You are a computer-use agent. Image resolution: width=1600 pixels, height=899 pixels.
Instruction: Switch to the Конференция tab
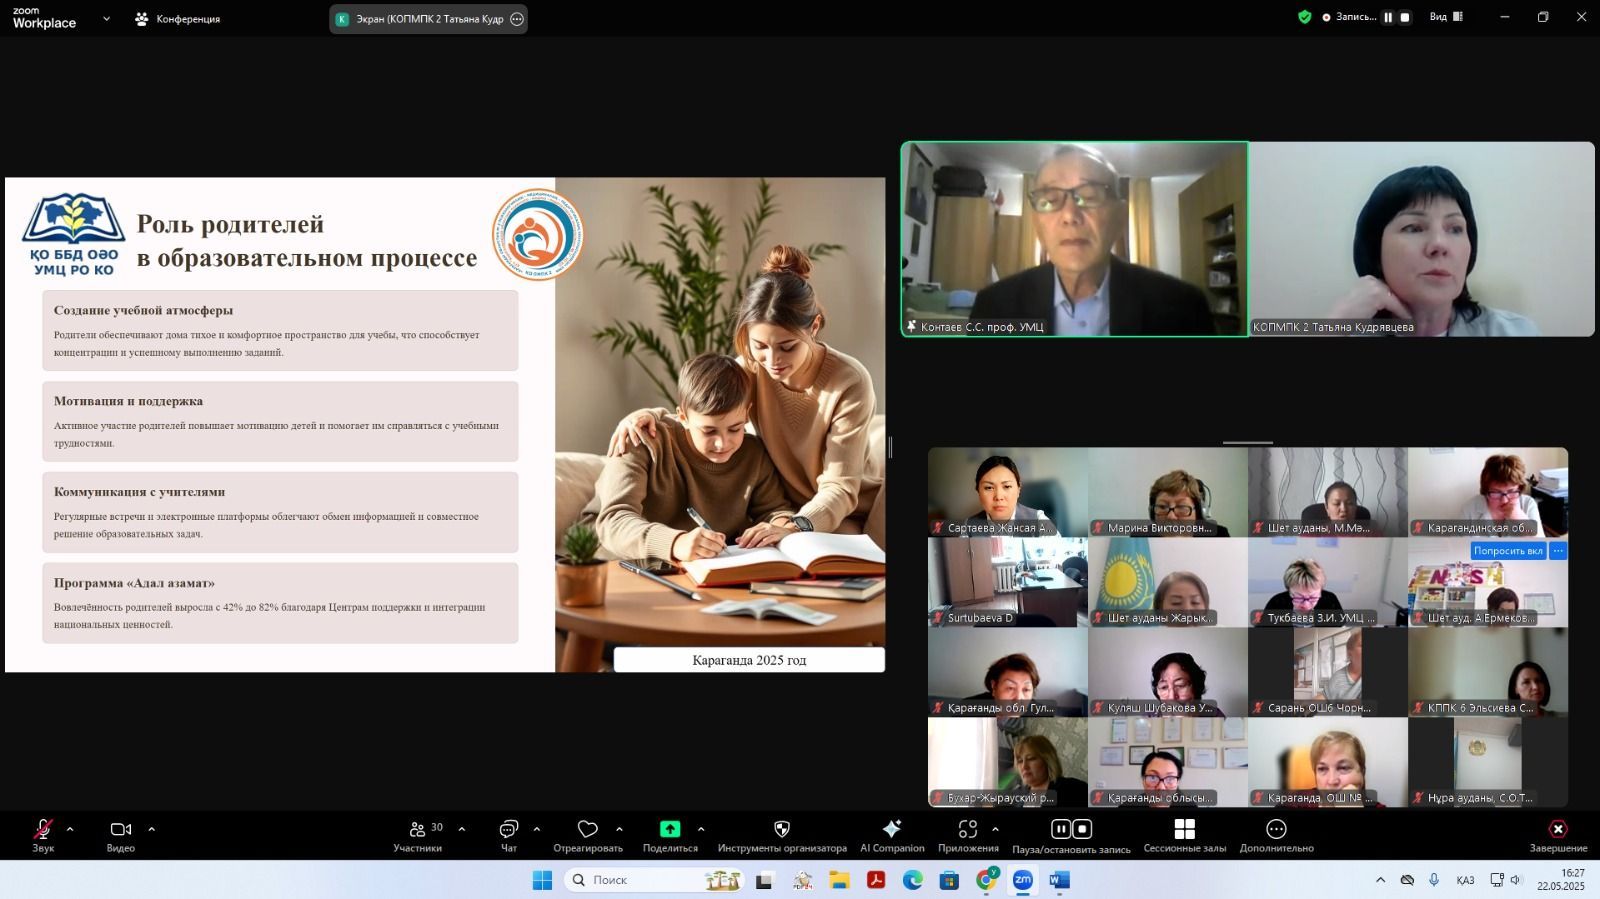coord(178,19)
